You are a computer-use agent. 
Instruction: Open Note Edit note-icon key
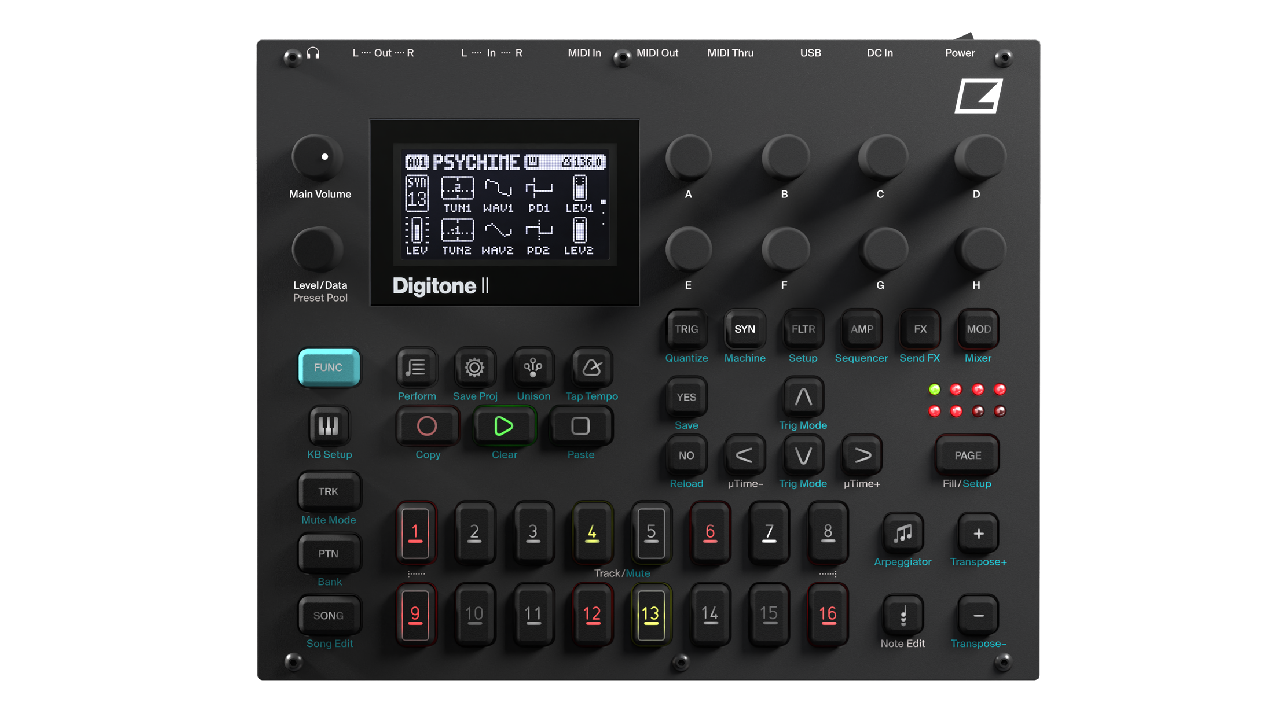(903, 615)
